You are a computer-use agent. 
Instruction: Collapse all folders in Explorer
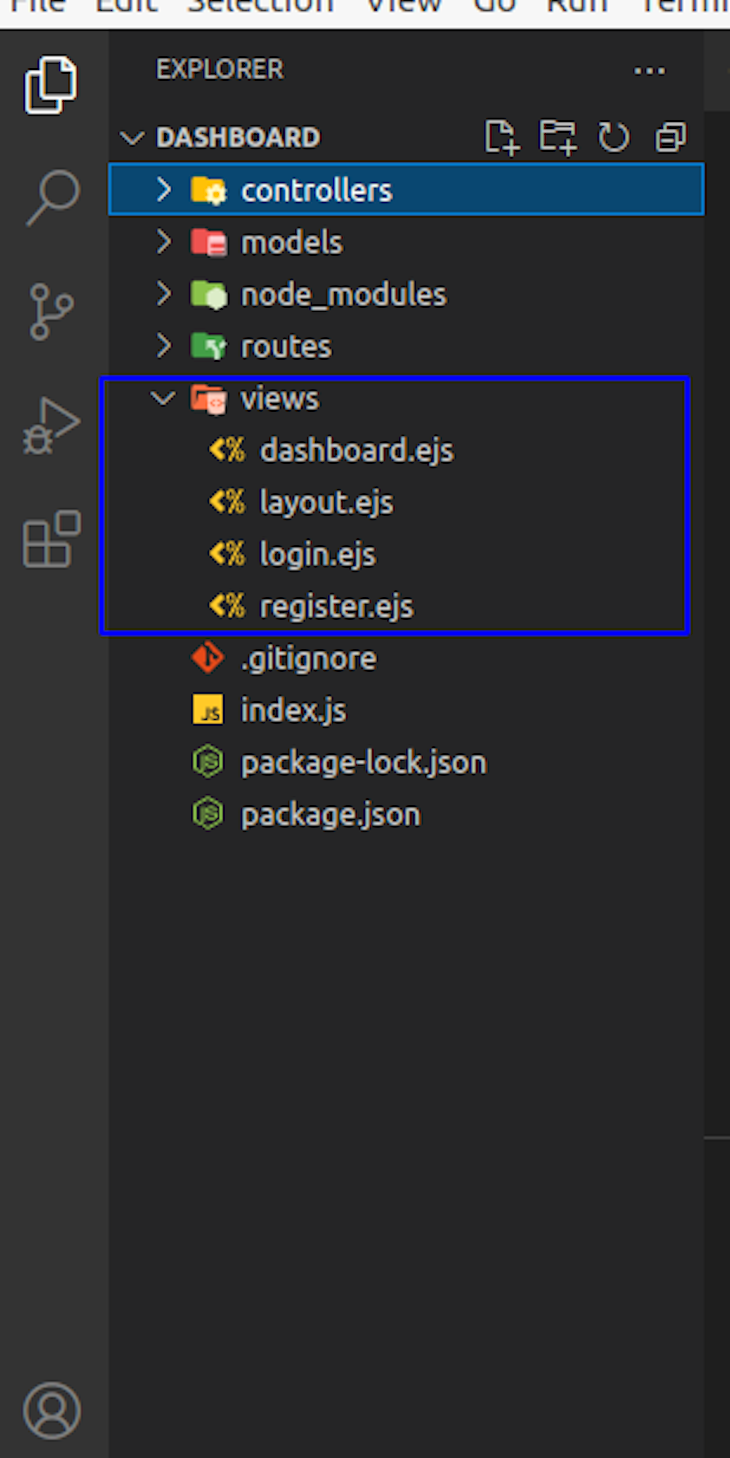pos(670,137)
